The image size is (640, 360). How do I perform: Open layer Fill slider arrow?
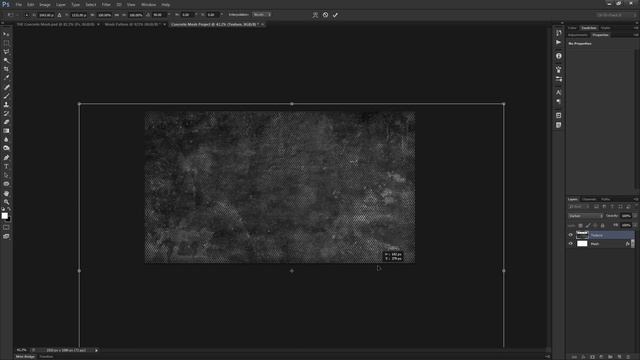(635, 225)
